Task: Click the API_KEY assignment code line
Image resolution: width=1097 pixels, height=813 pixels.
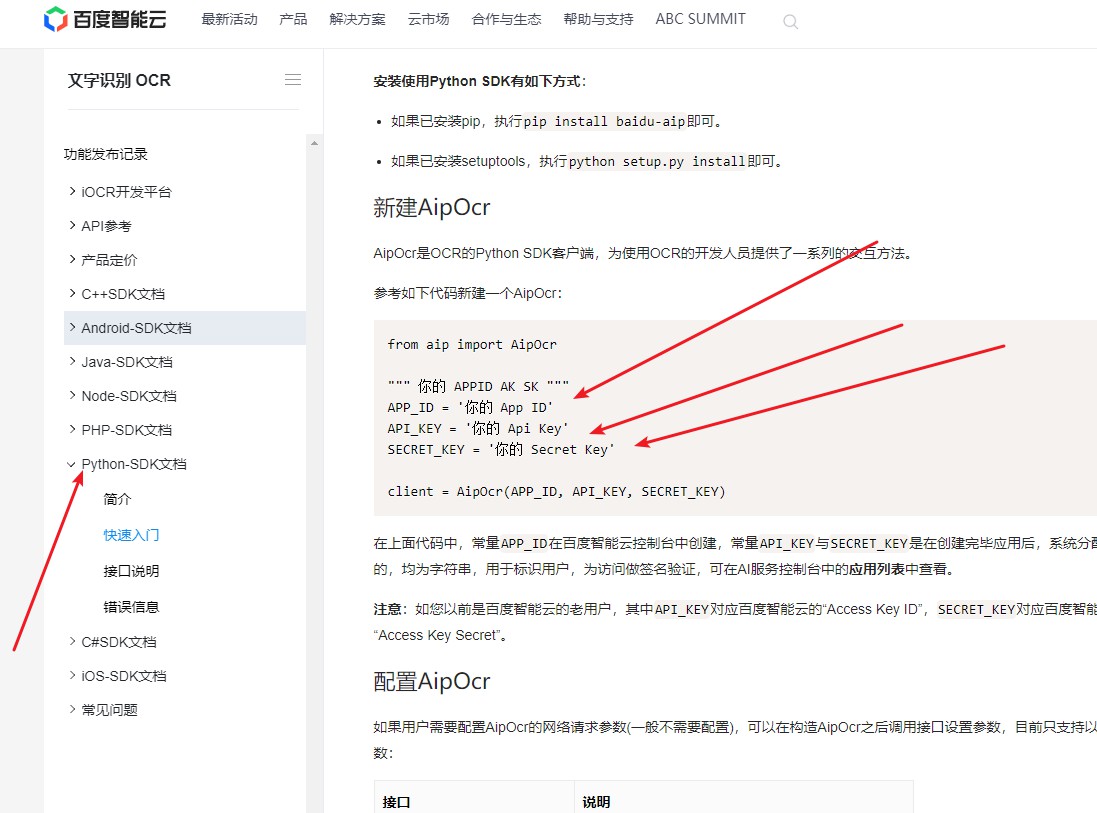Action: [478, 428]
